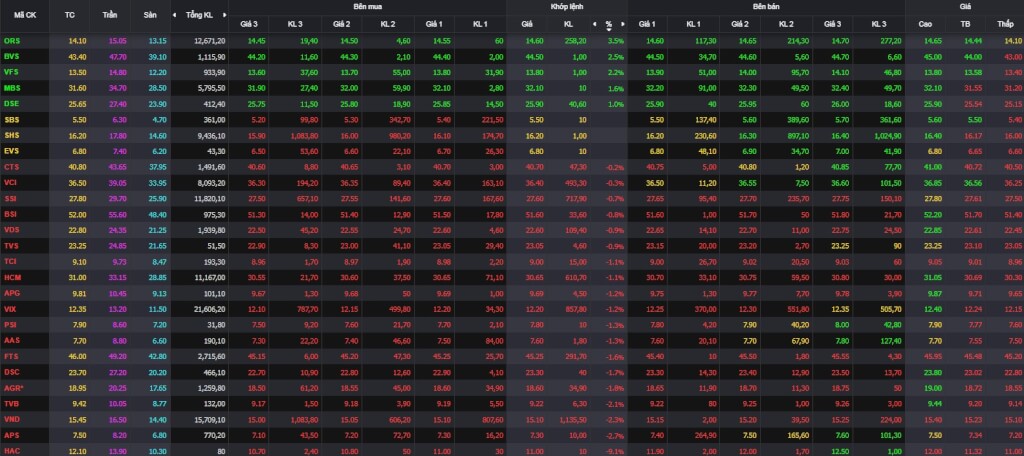Open stock symbol AGR*
The image size is (1024, 456).
point(13,387)
